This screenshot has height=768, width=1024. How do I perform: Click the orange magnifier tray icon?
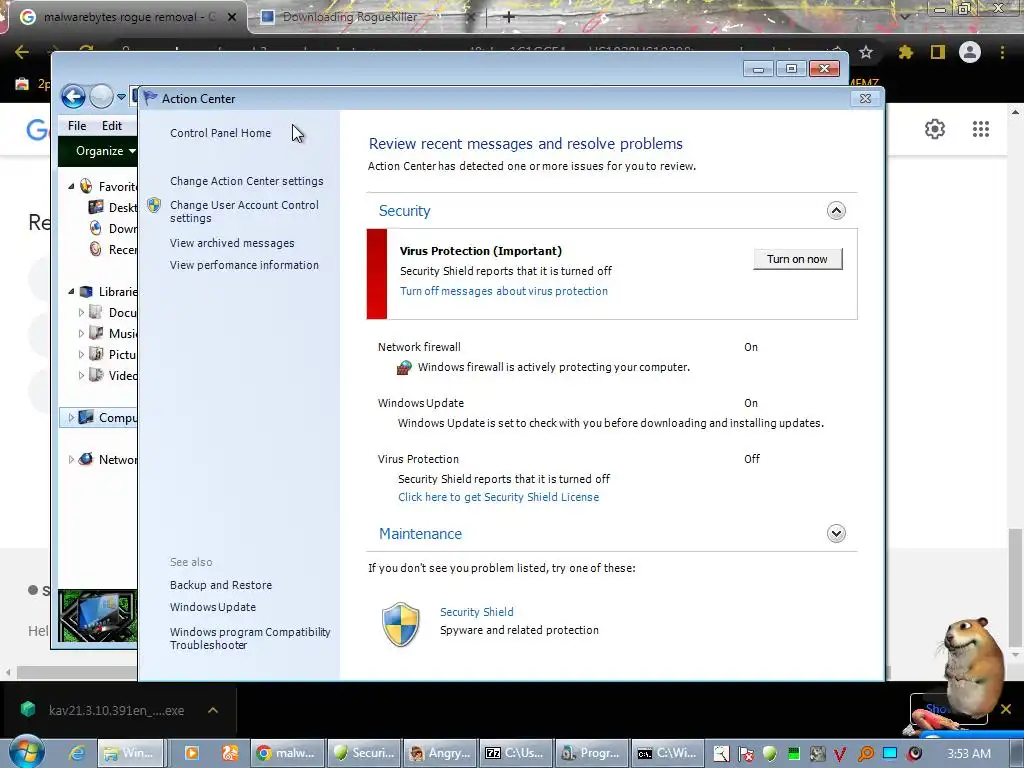click(865, 754)
